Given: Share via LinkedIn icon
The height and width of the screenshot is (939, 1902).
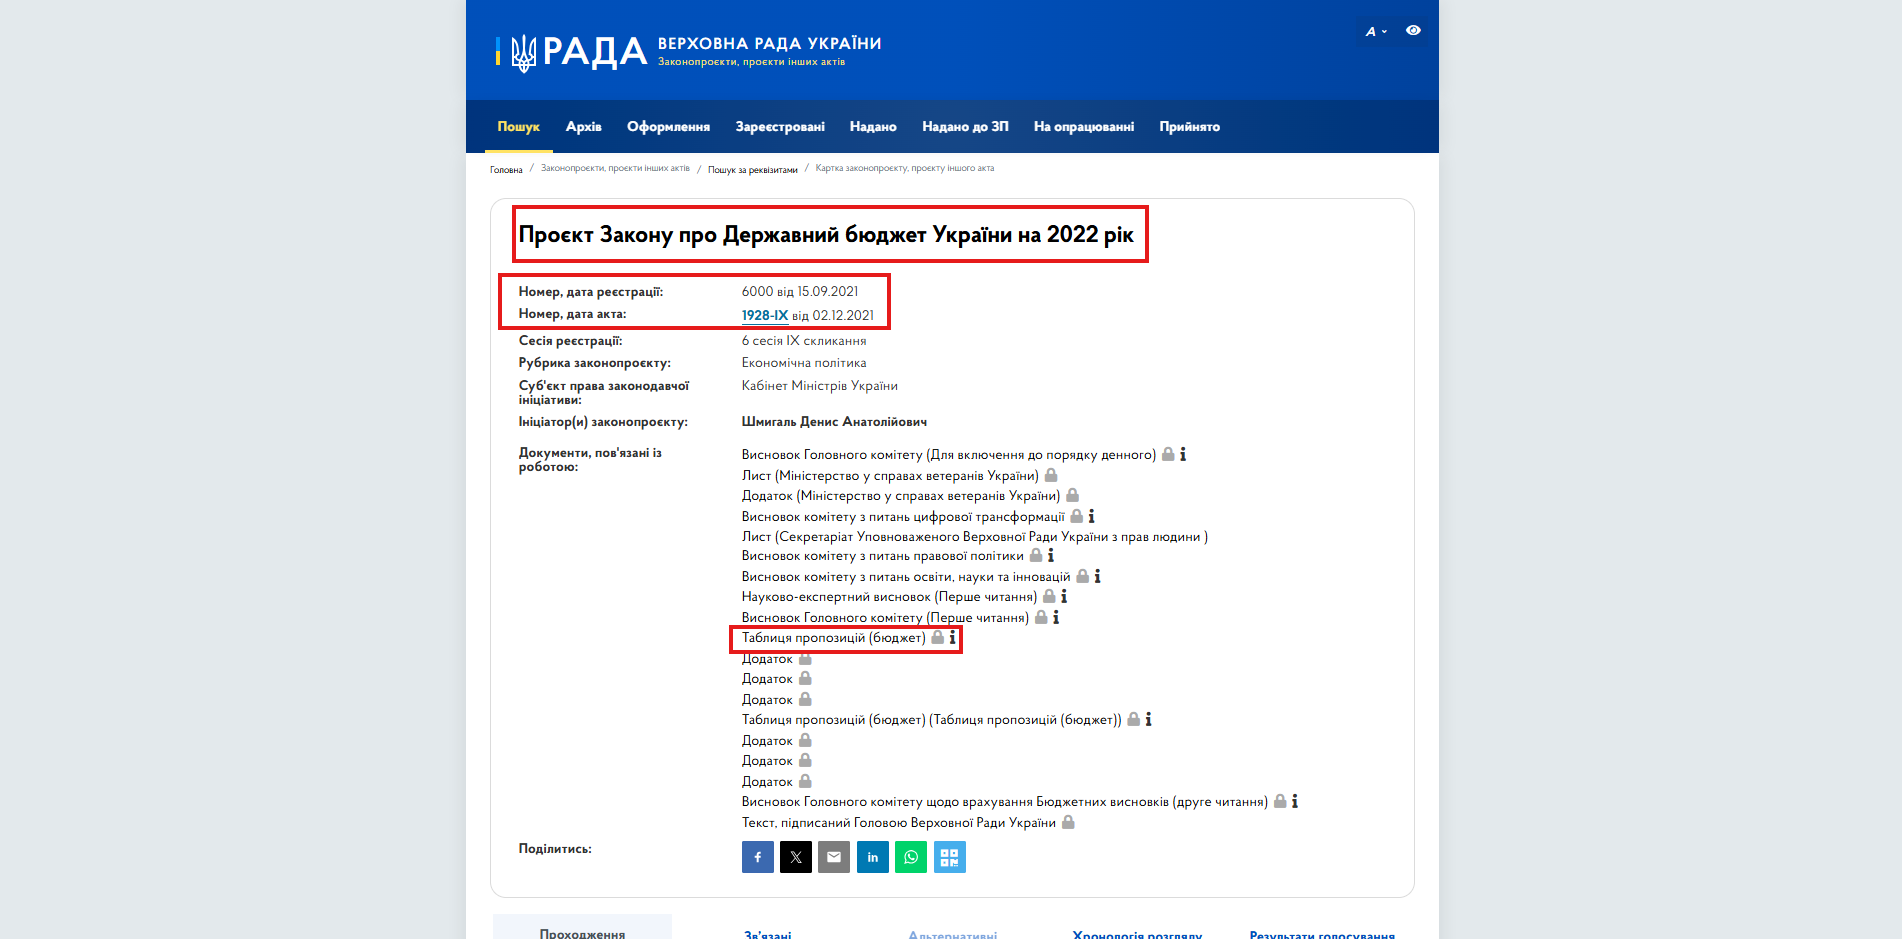Looking at the screenshot, I should (872, 857).
